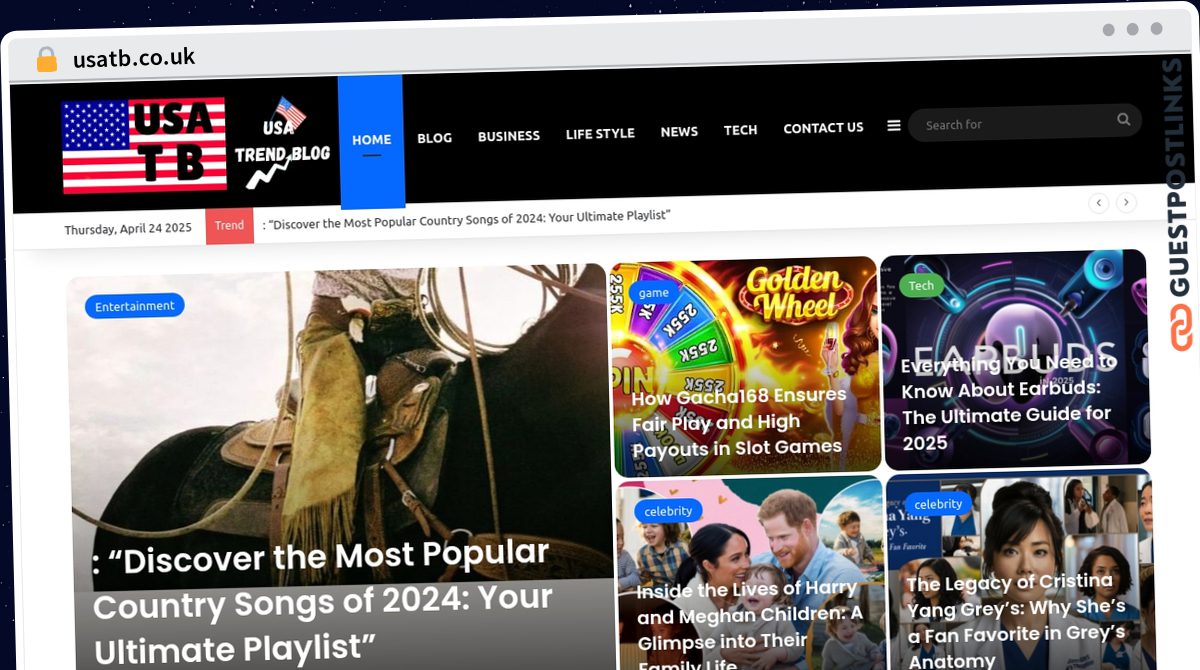
Task: Open the featured country songs playlist headline
Action: (323, 603)
